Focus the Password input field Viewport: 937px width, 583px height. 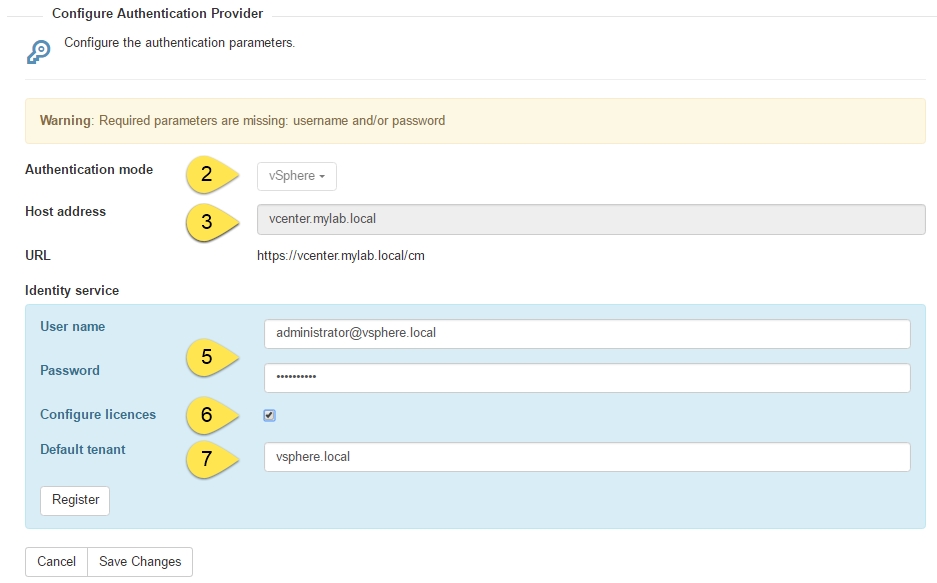point(587,378)
